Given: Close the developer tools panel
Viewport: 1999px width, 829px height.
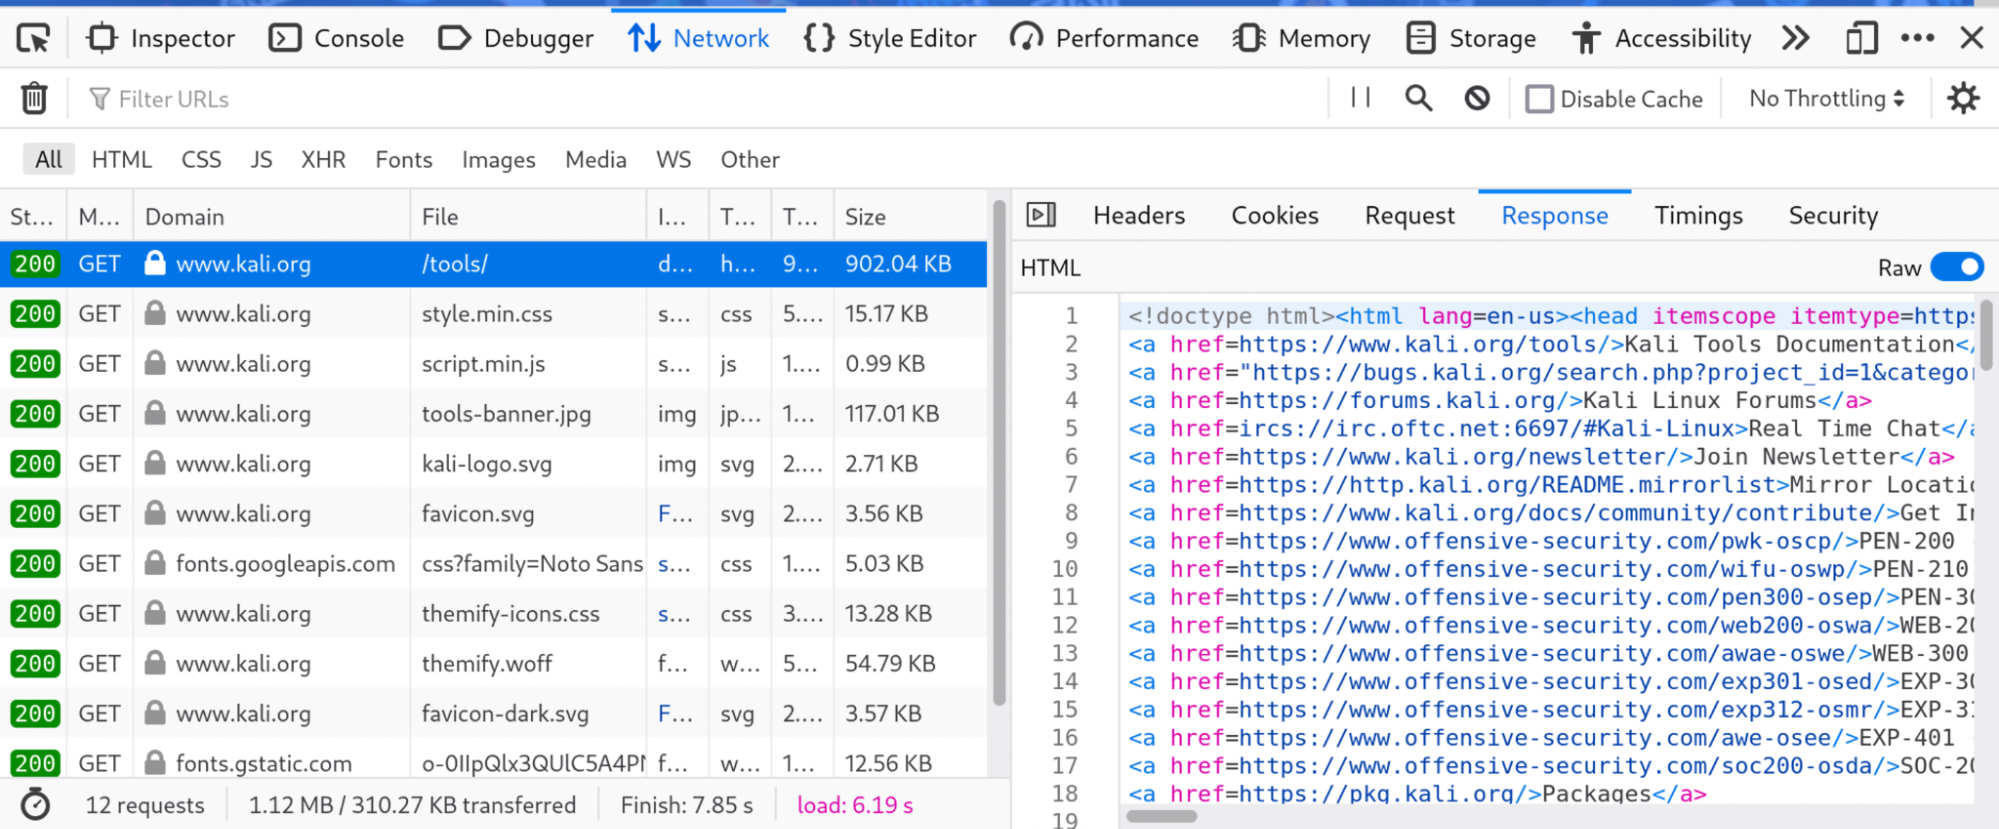Looking at the screenshot, I should [x=1971, y=38].
